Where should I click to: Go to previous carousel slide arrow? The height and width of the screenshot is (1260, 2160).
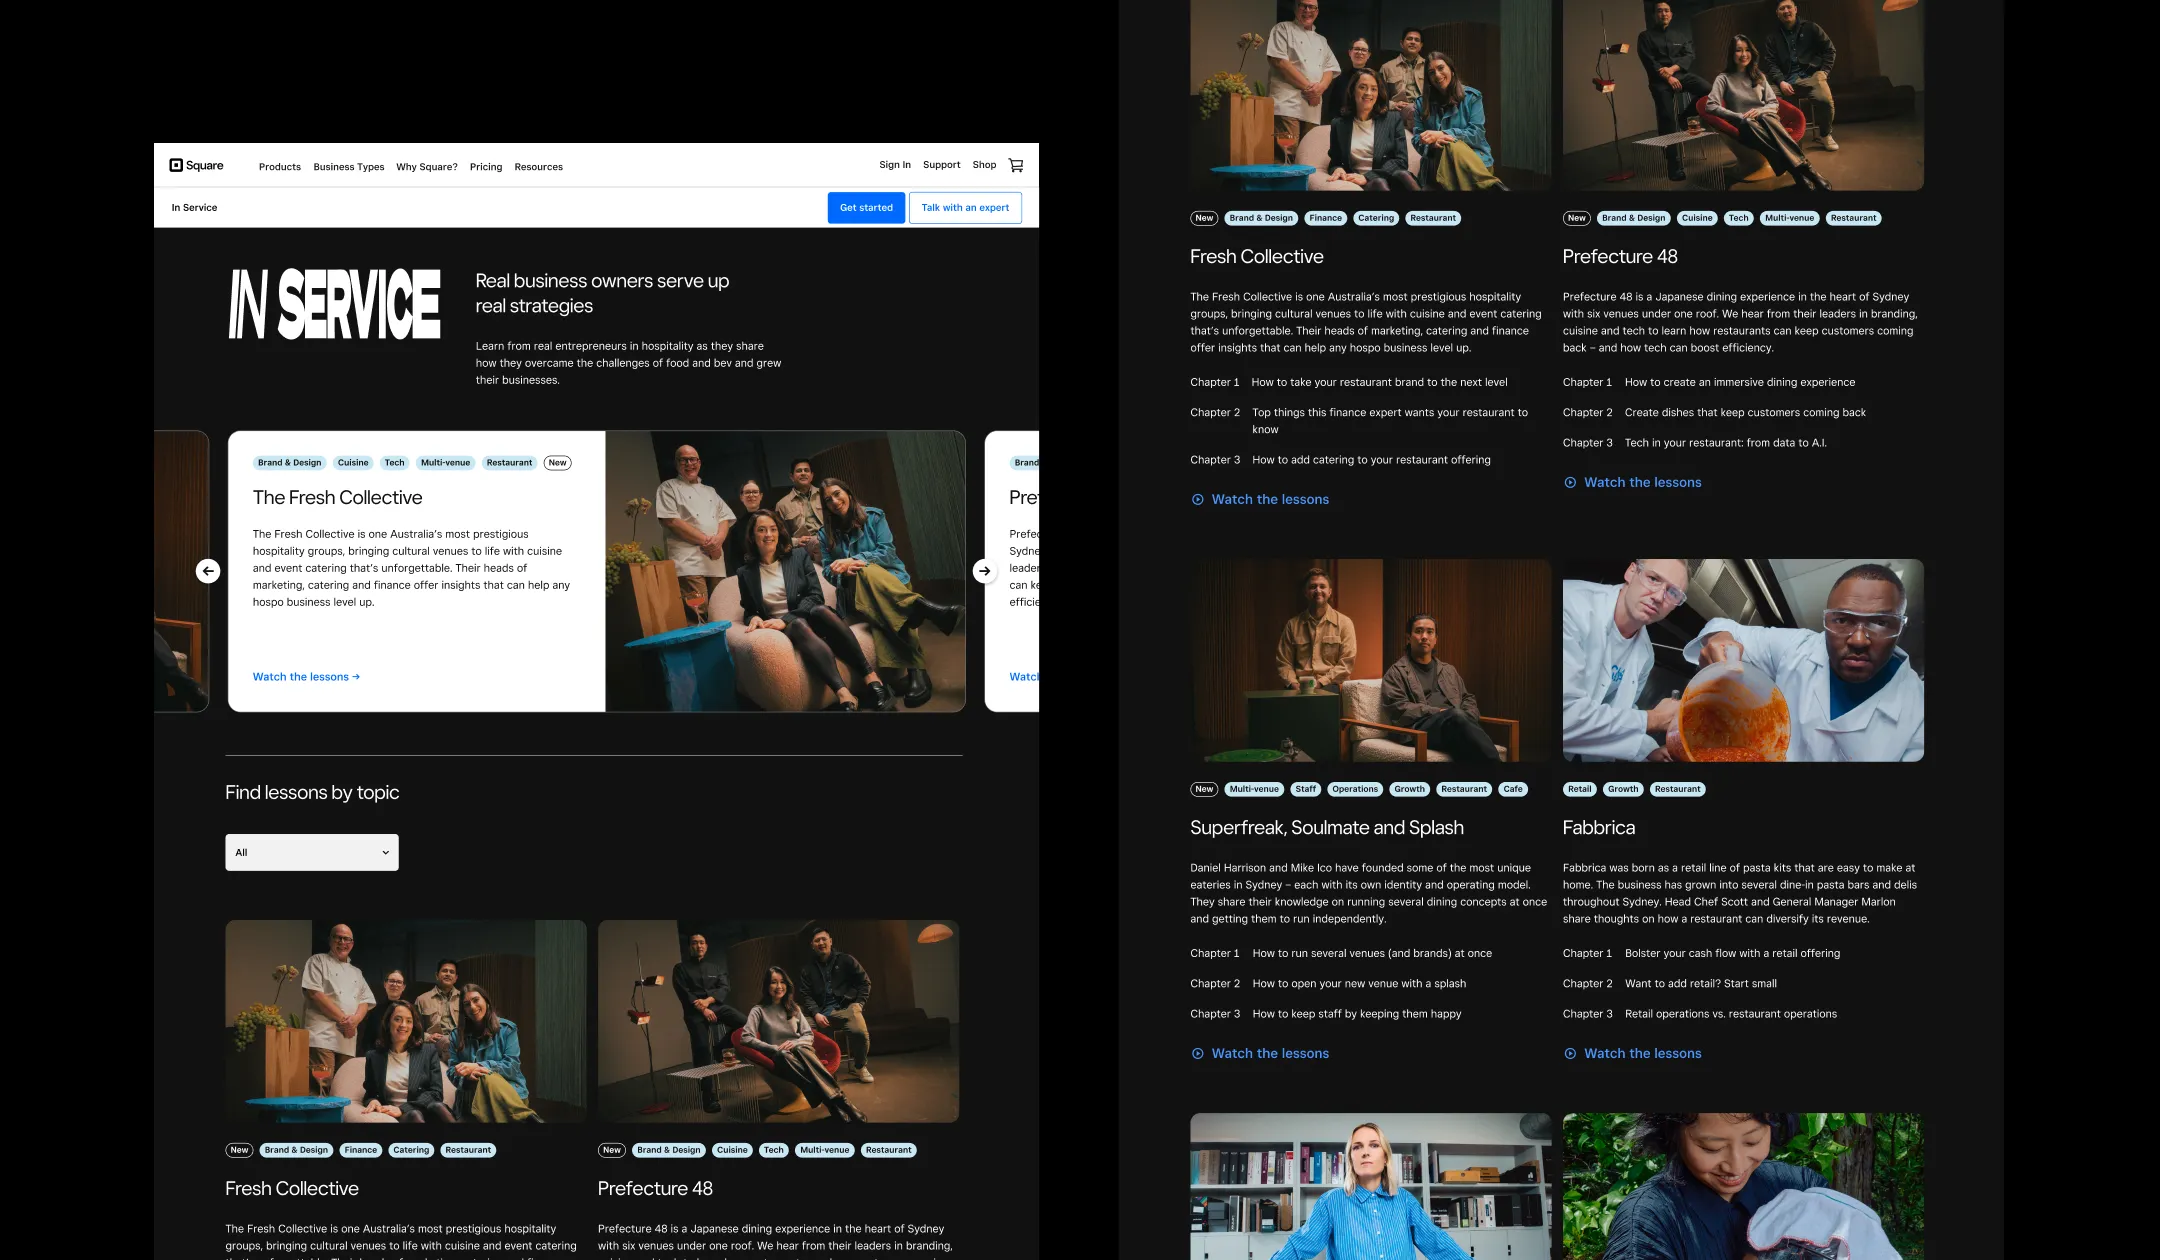pyautogui.click(x=208, y=571)
